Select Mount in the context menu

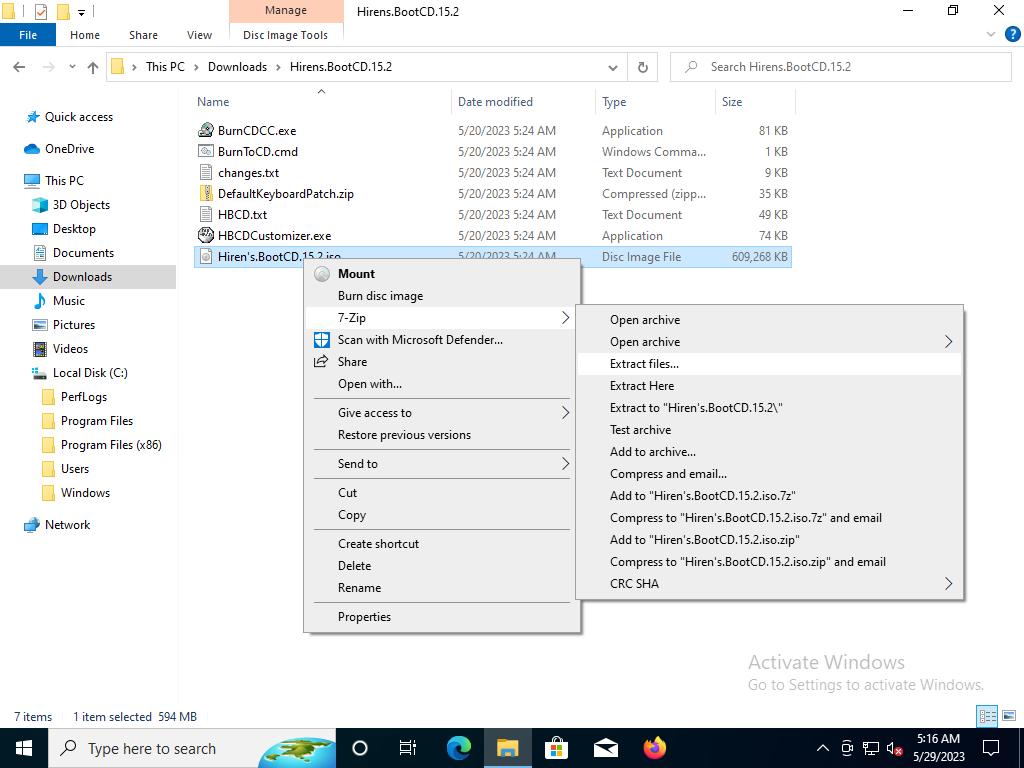(x=356, y=274)
